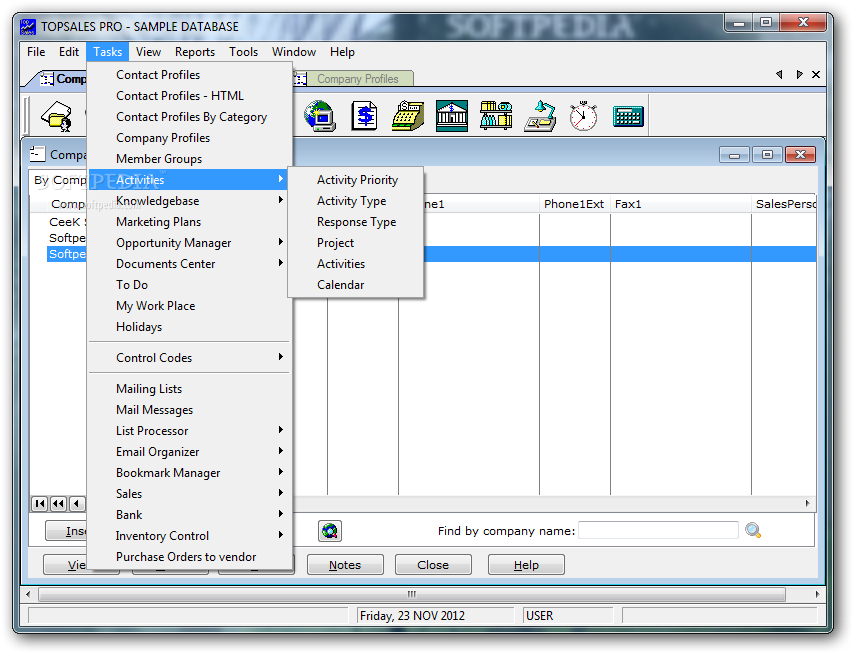Click the Find by company name field
The image size is (854, 654).
click(658, 530)
